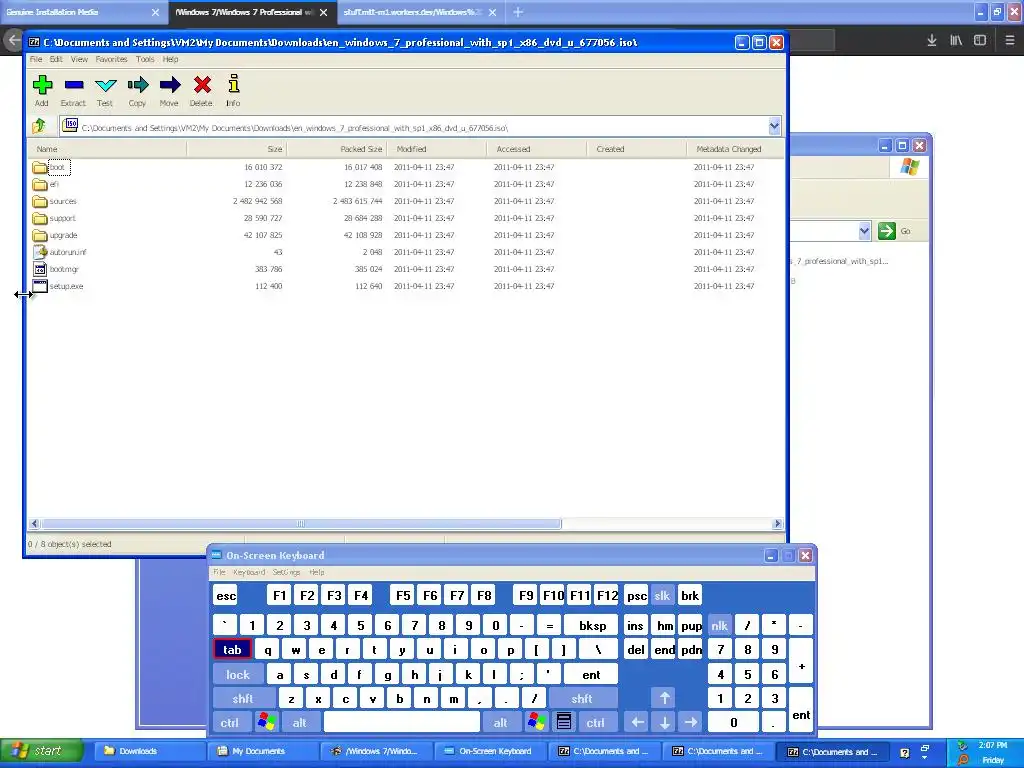1024x768 pixels.
Task: Open On-Screen Keyboard's Keyboard menu
Action: coord(249,572)
